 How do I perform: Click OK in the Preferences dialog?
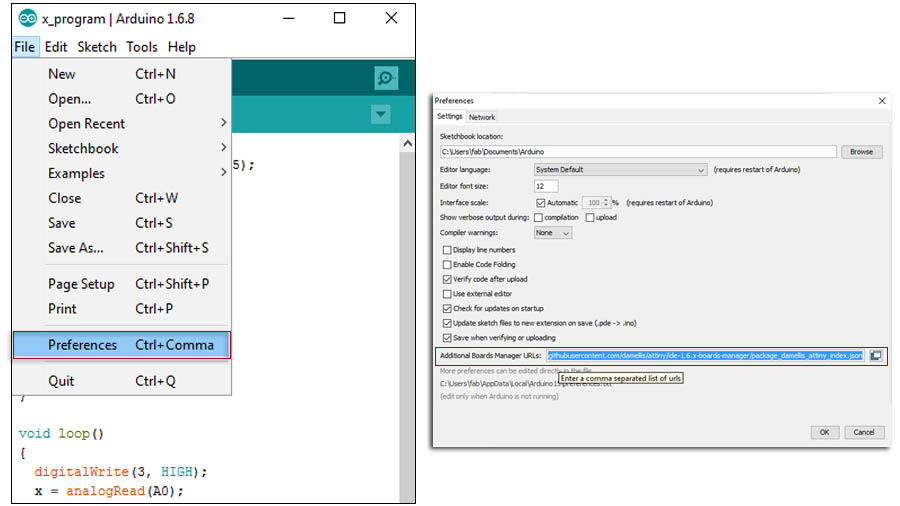[x=824, y=432]
